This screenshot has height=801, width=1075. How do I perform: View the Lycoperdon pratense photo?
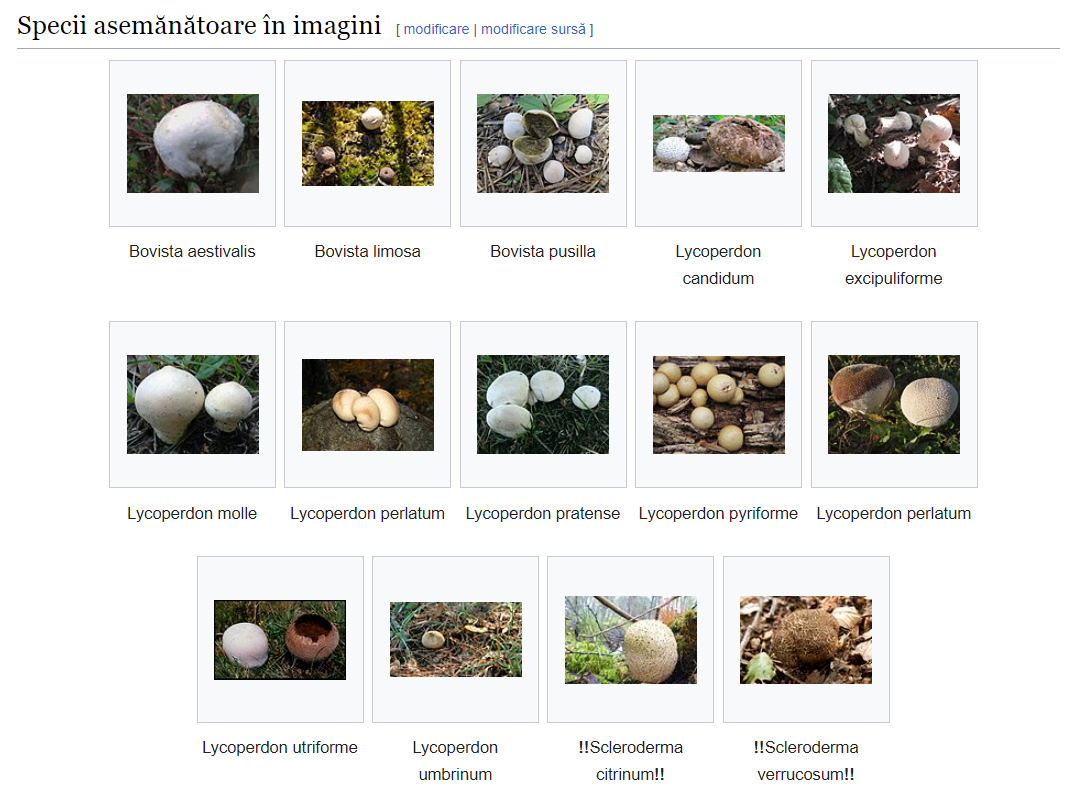[x=543, y=404]
